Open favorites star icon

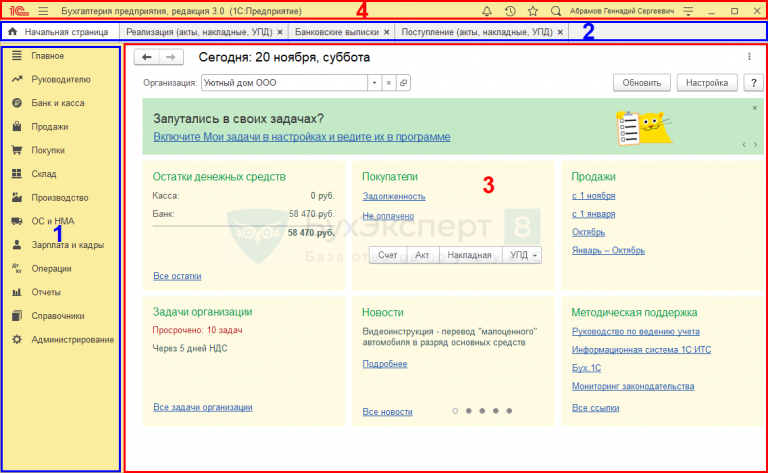pyautogui.click(x=533, y=11)
